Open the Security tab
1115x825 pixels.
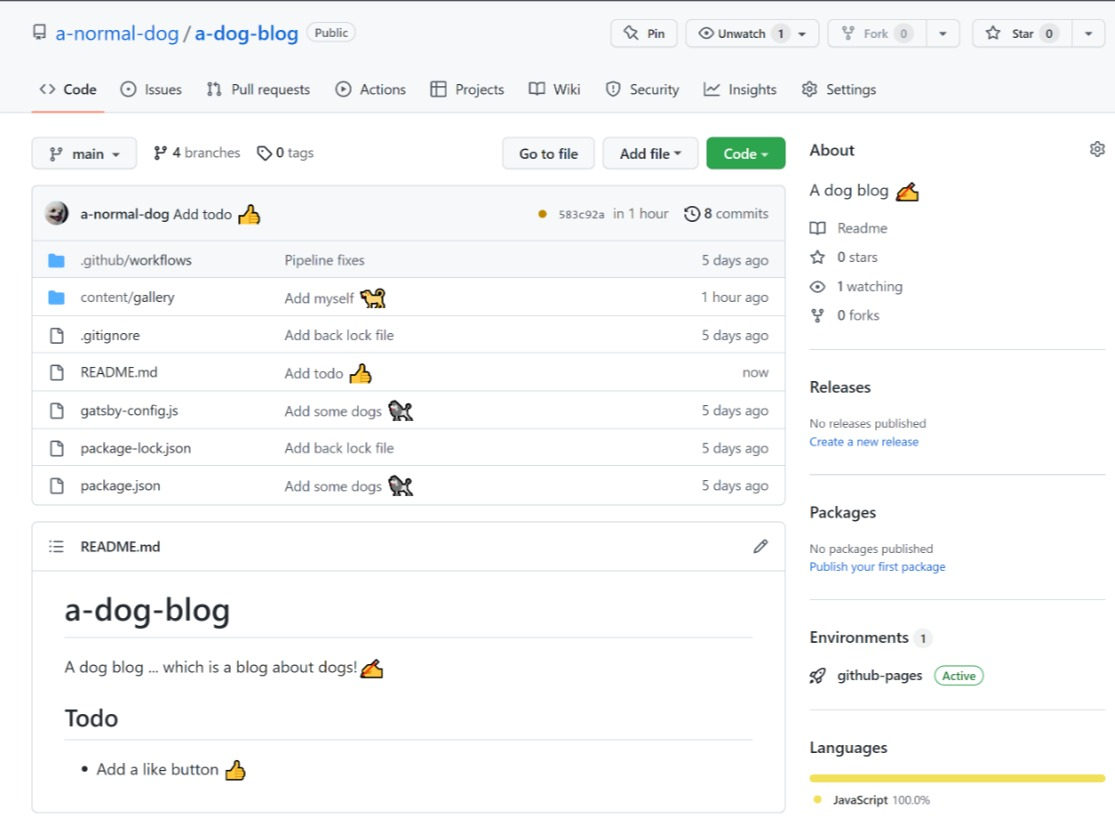[x=642, y=90]
